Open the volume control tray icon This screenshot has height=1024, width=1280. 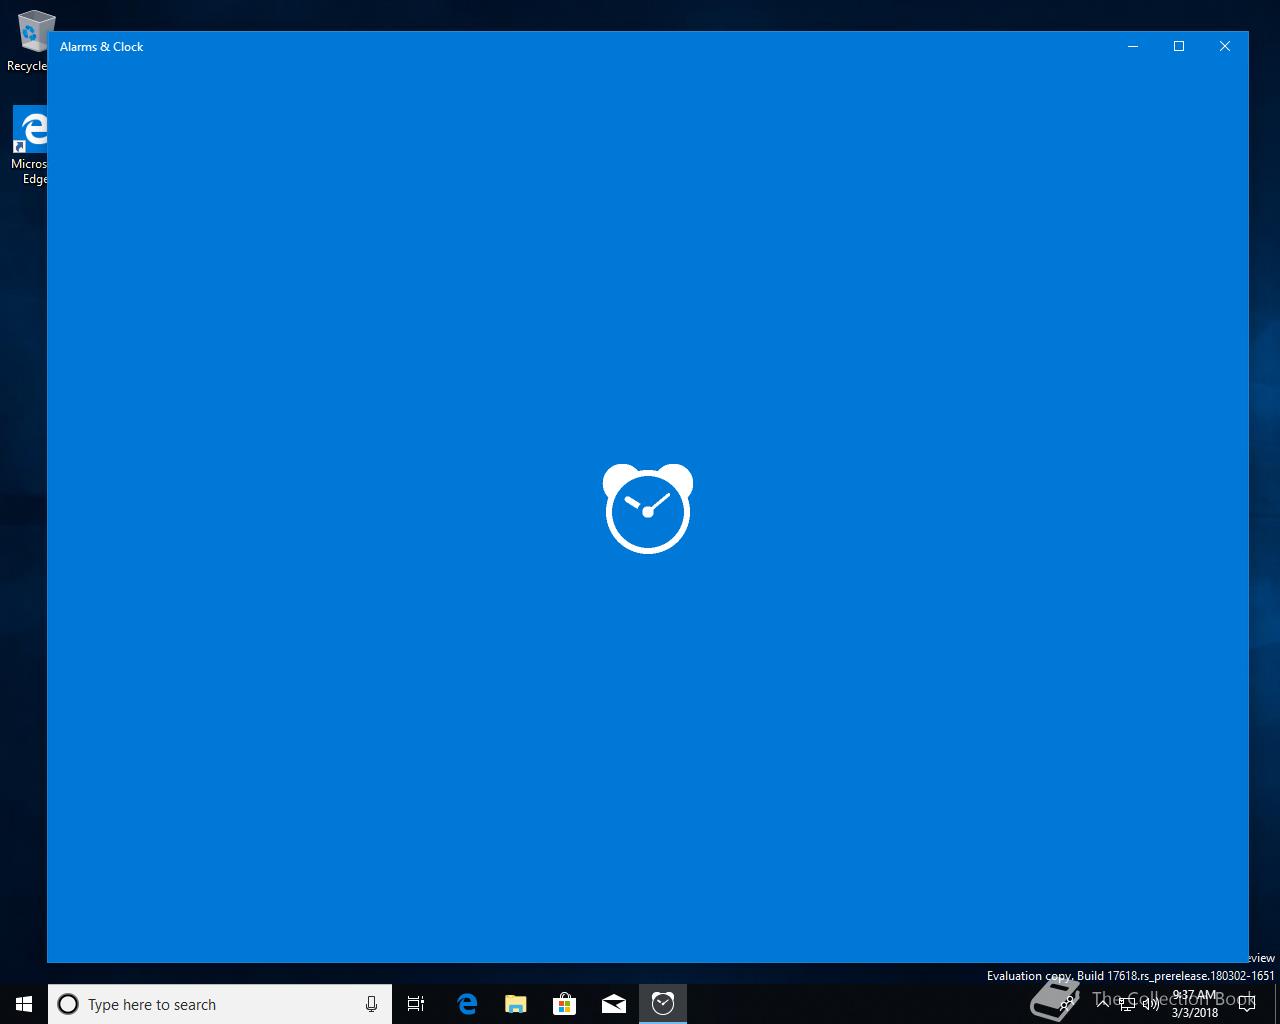(1151, 1004)
